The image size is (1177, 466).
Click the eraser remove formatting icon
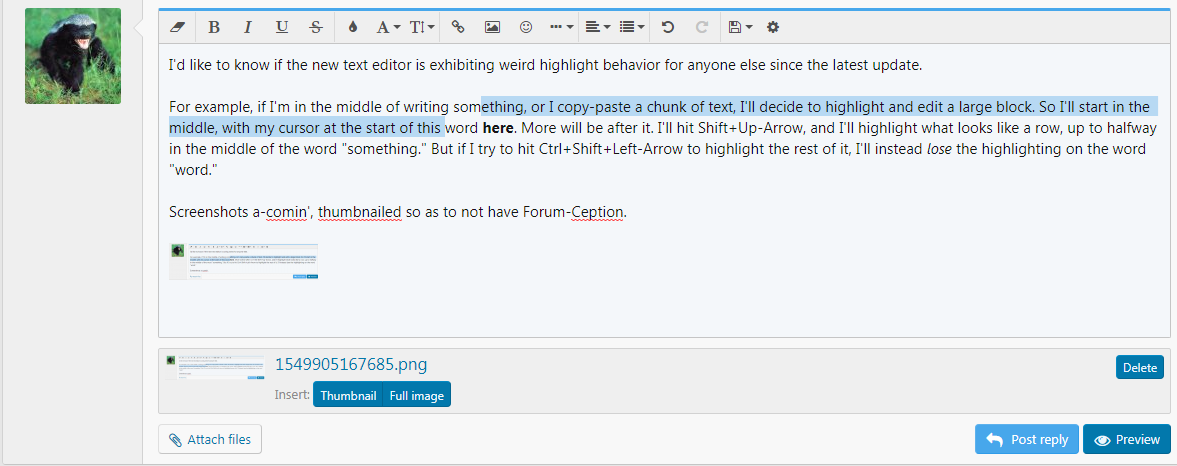[x=179, y=27]
